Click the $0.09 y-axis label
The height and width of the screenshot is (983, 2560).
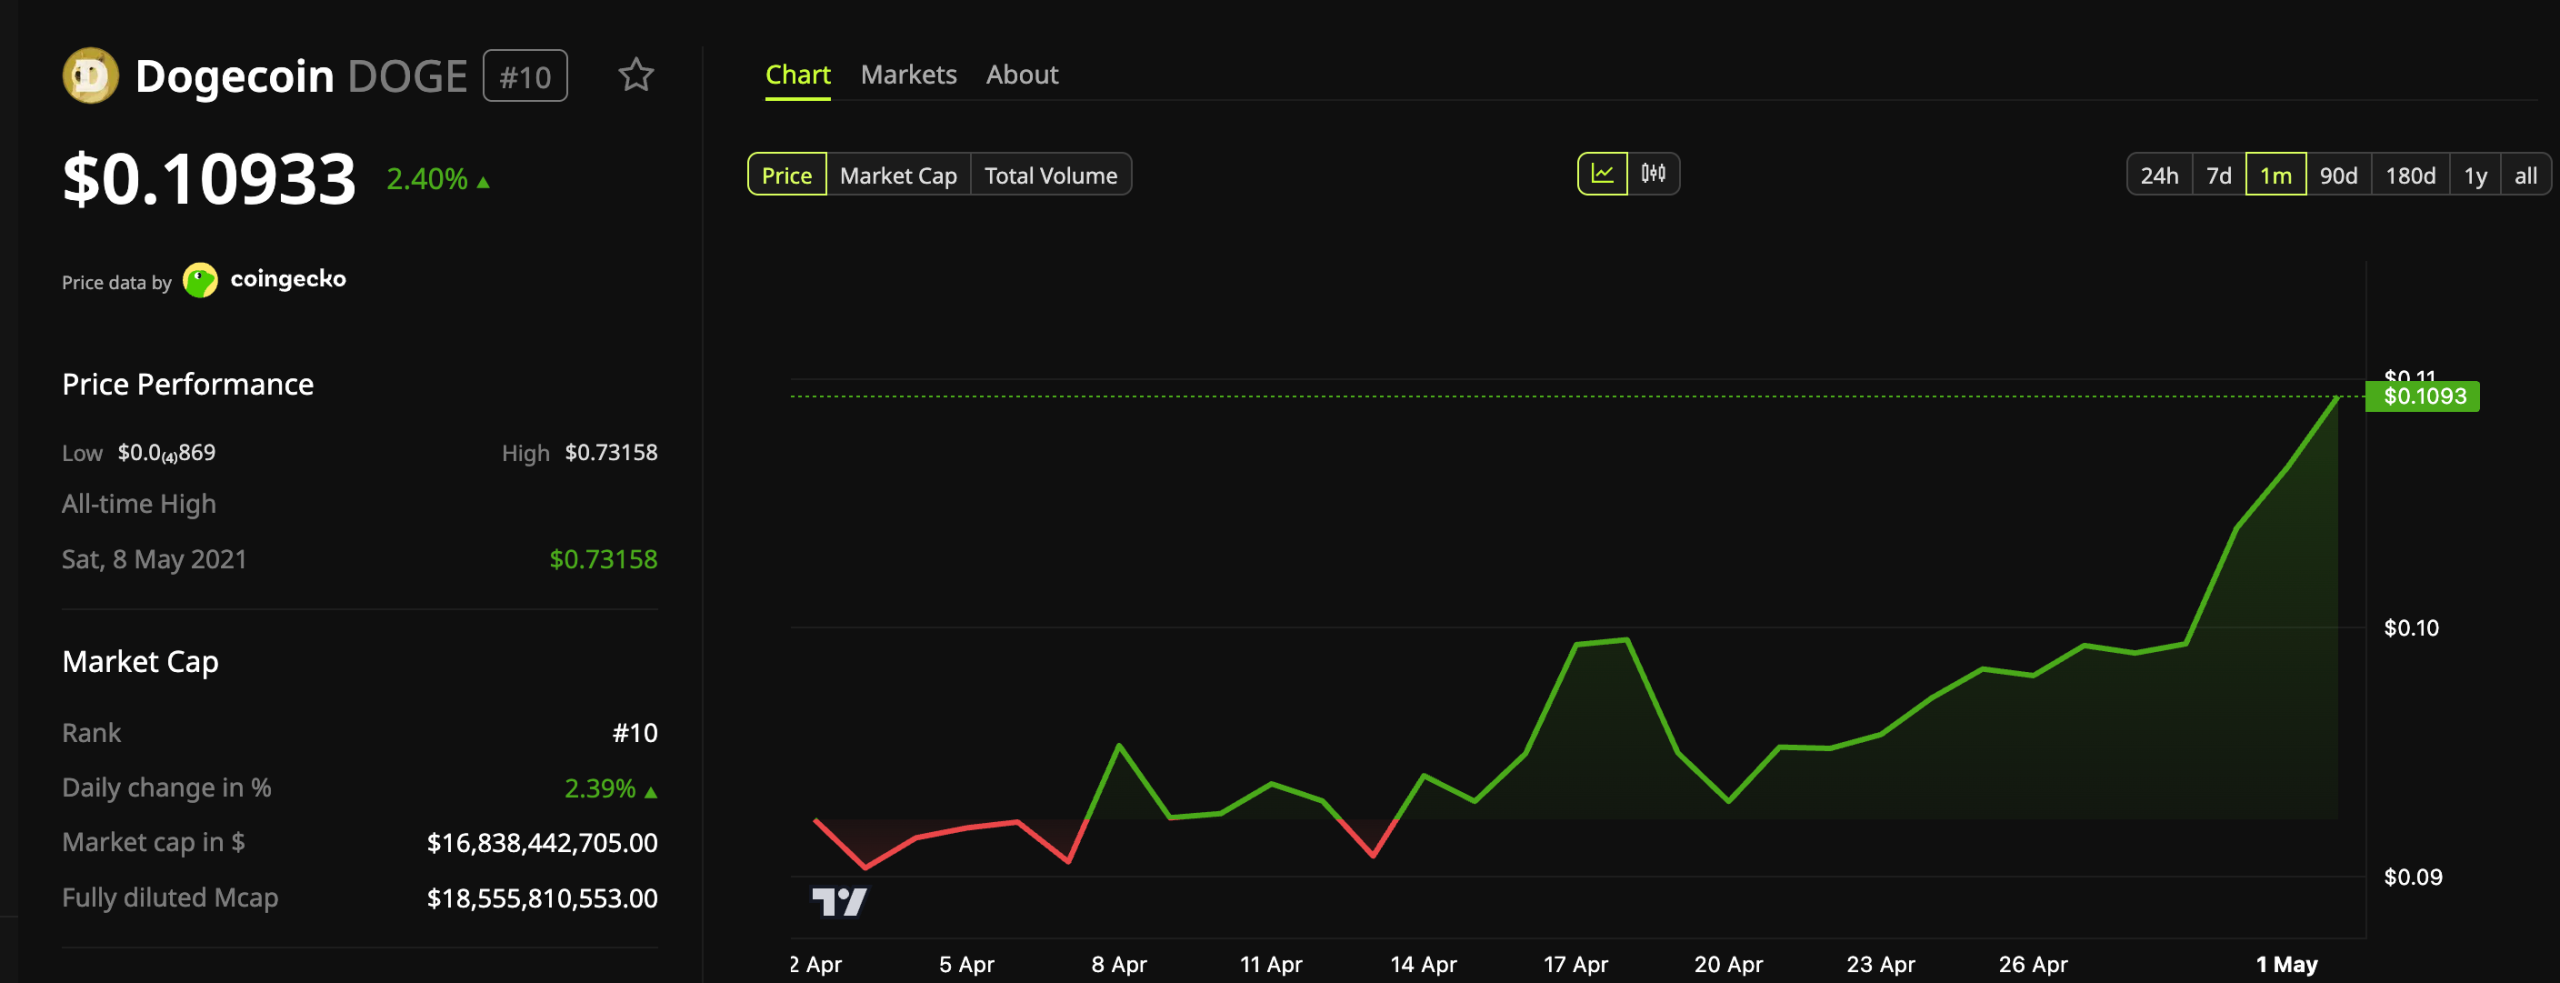coord(2413,877)
